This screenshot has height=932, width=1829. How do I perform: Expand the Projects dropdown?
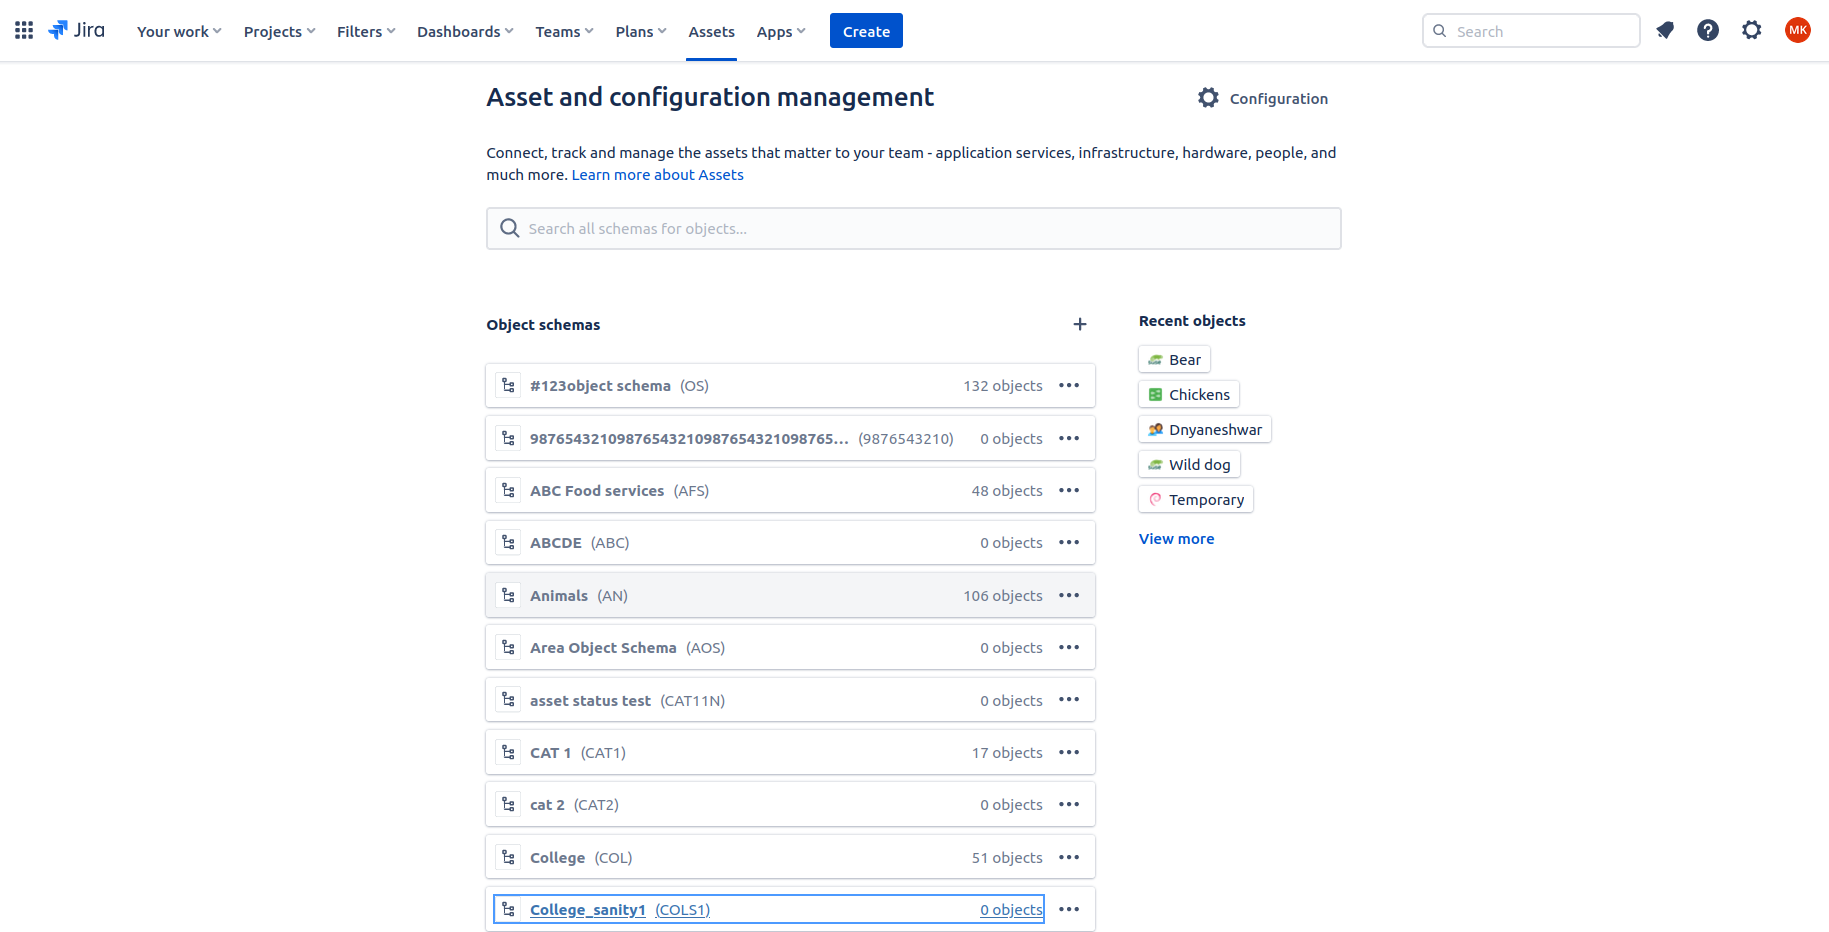[279, 32]
